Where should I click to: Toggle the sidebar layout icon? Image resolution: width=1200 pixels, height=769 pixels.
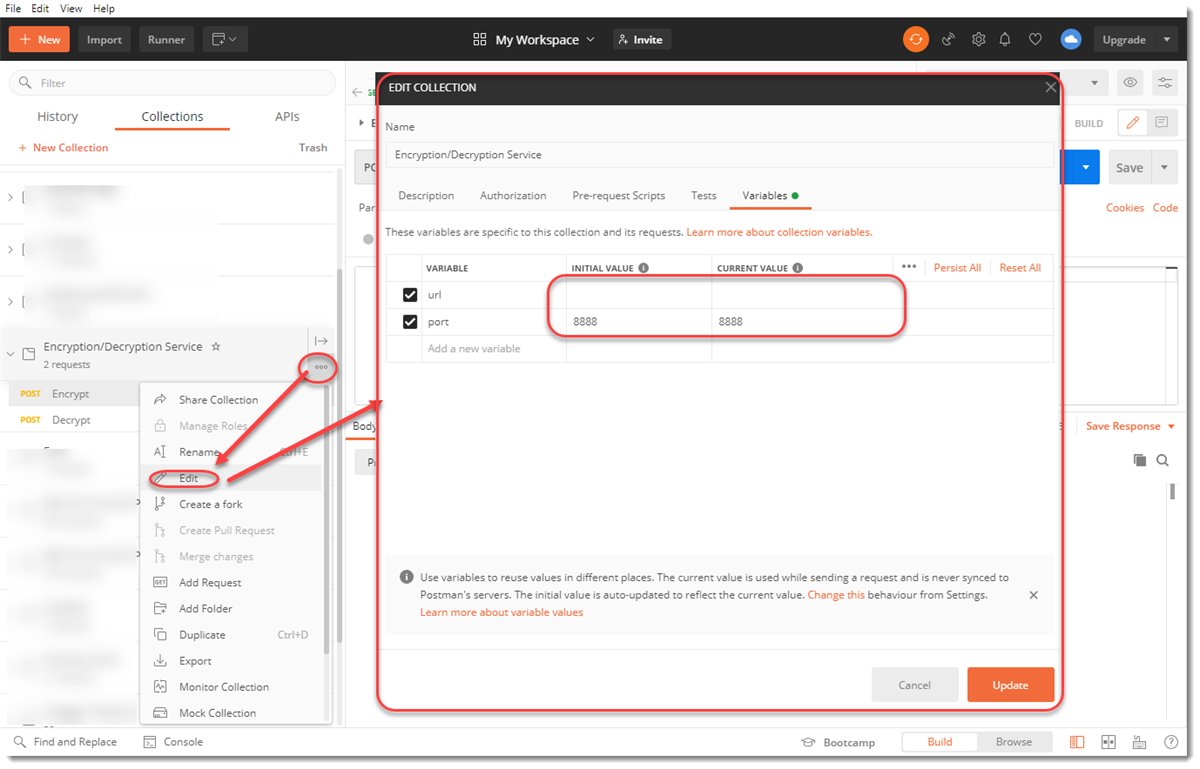pyautogui.click(x=1077, y=742)
